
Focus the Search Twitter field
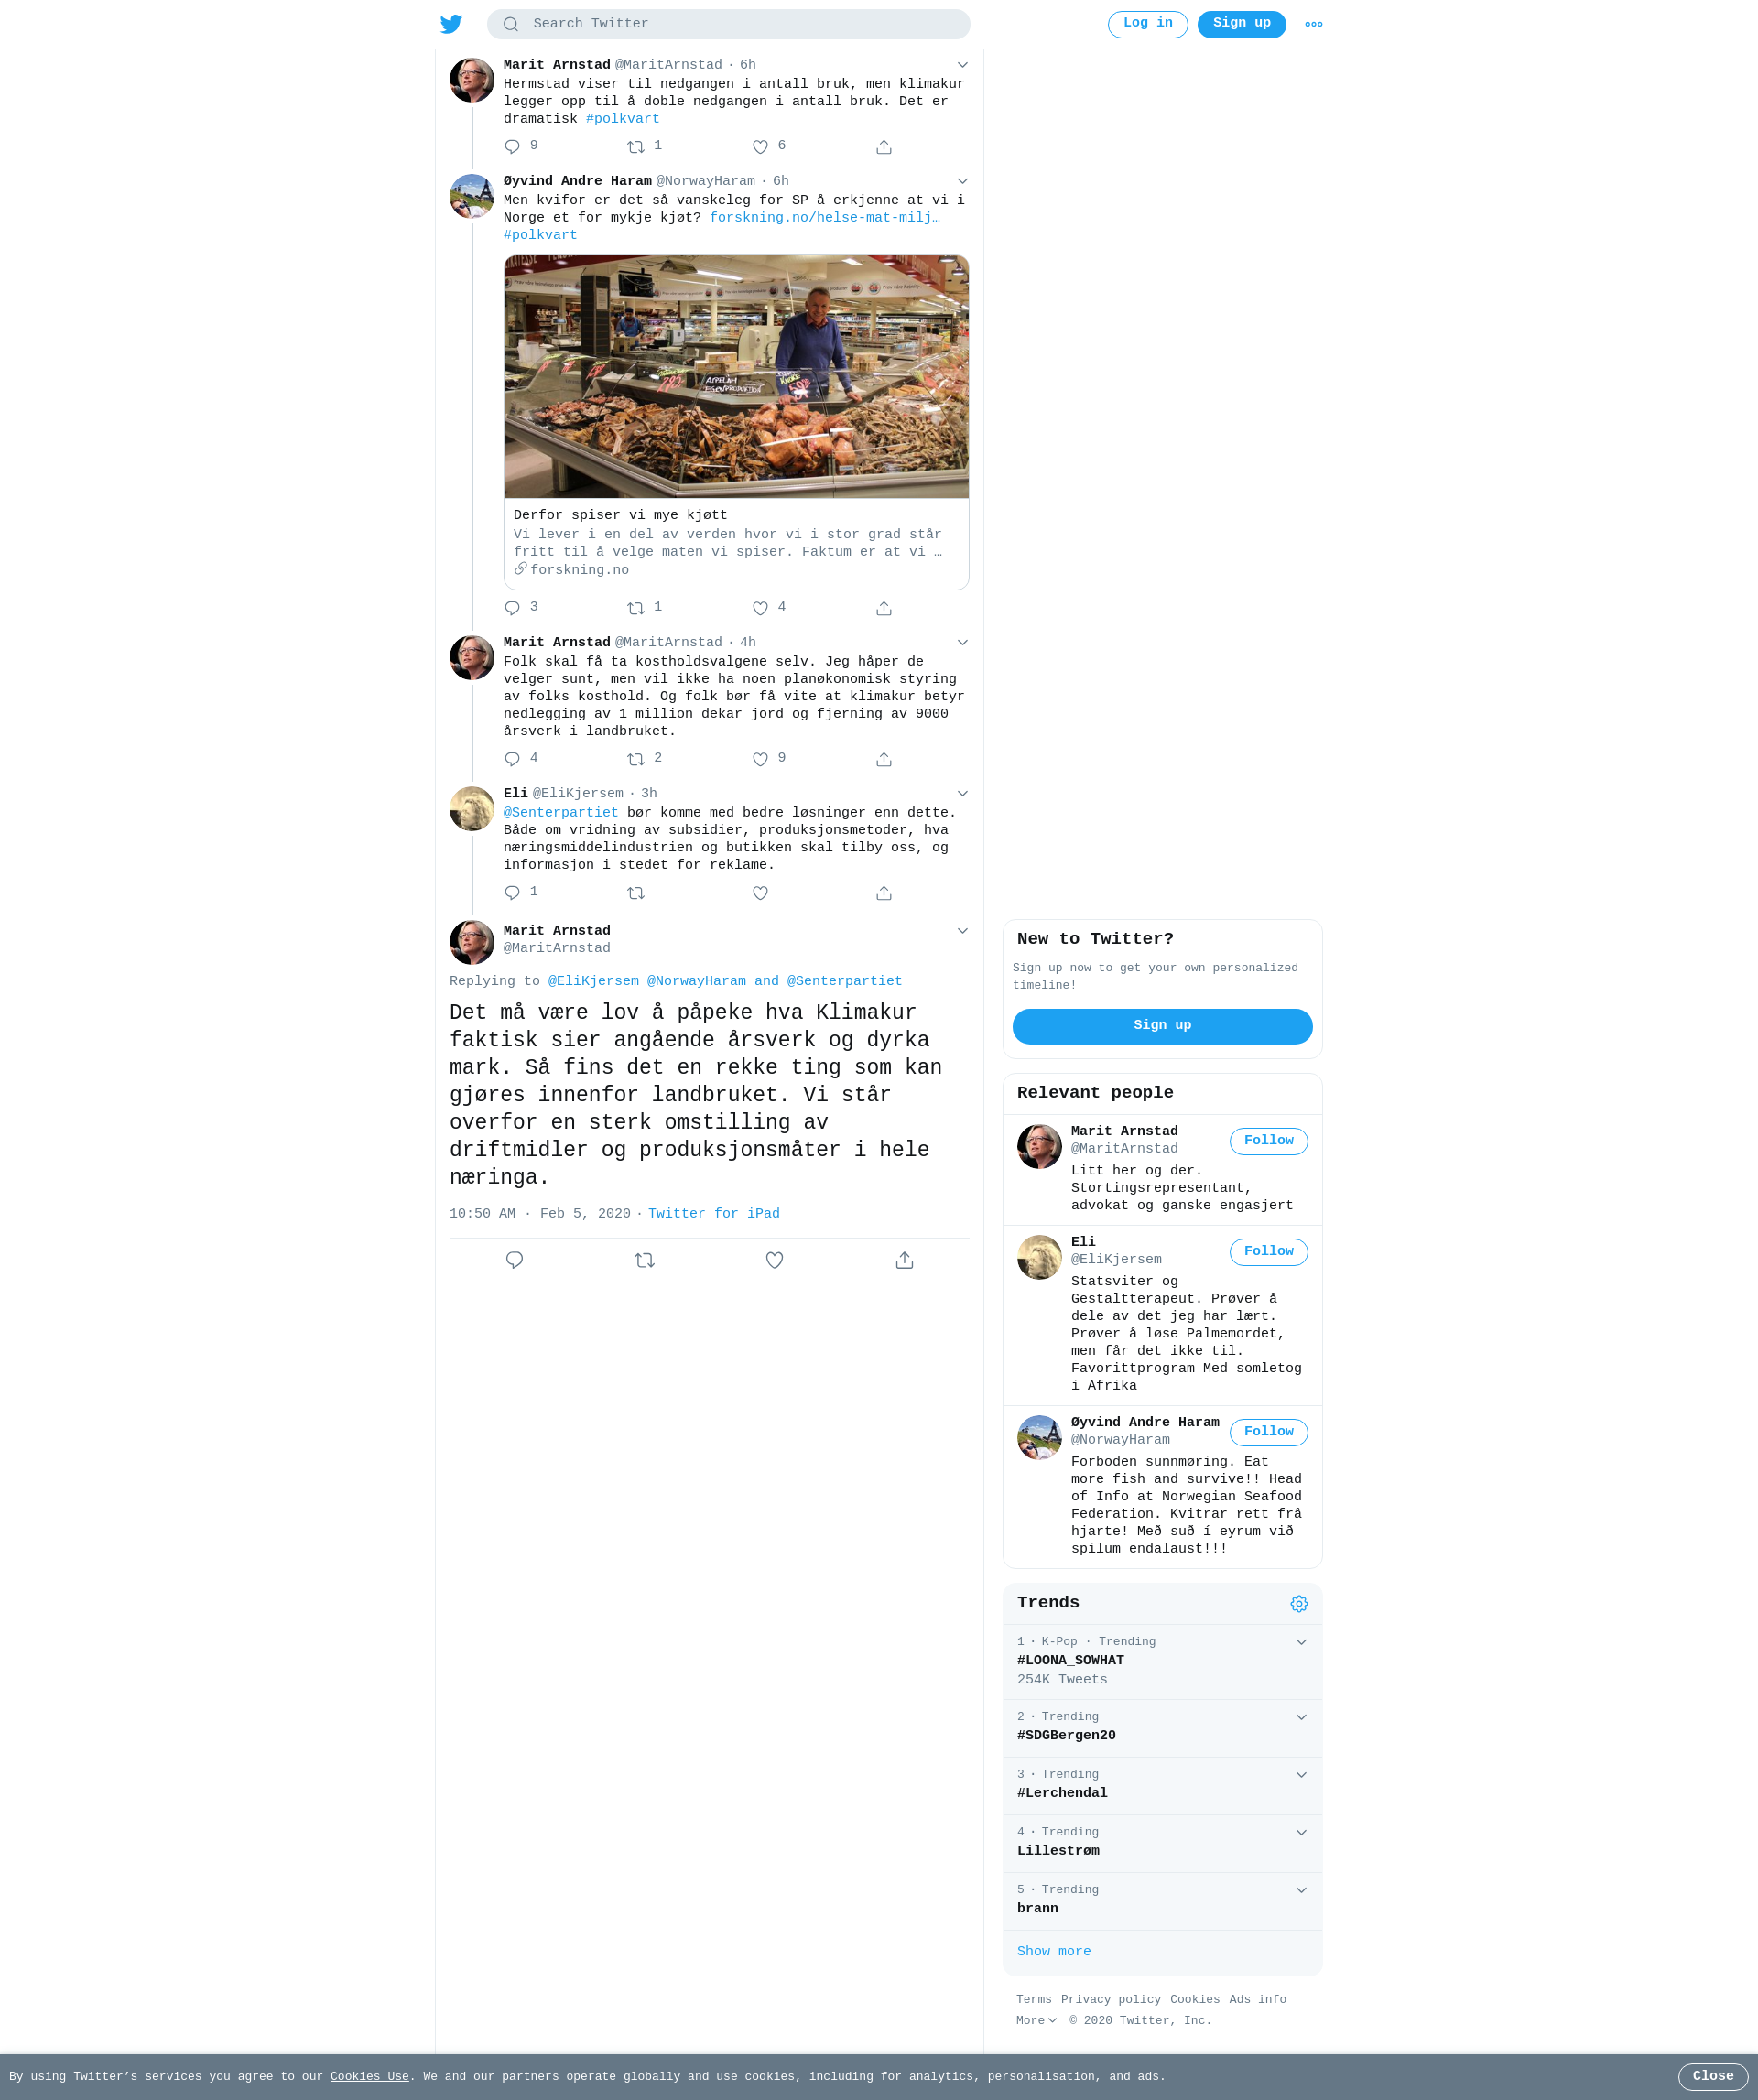point(728,24)
